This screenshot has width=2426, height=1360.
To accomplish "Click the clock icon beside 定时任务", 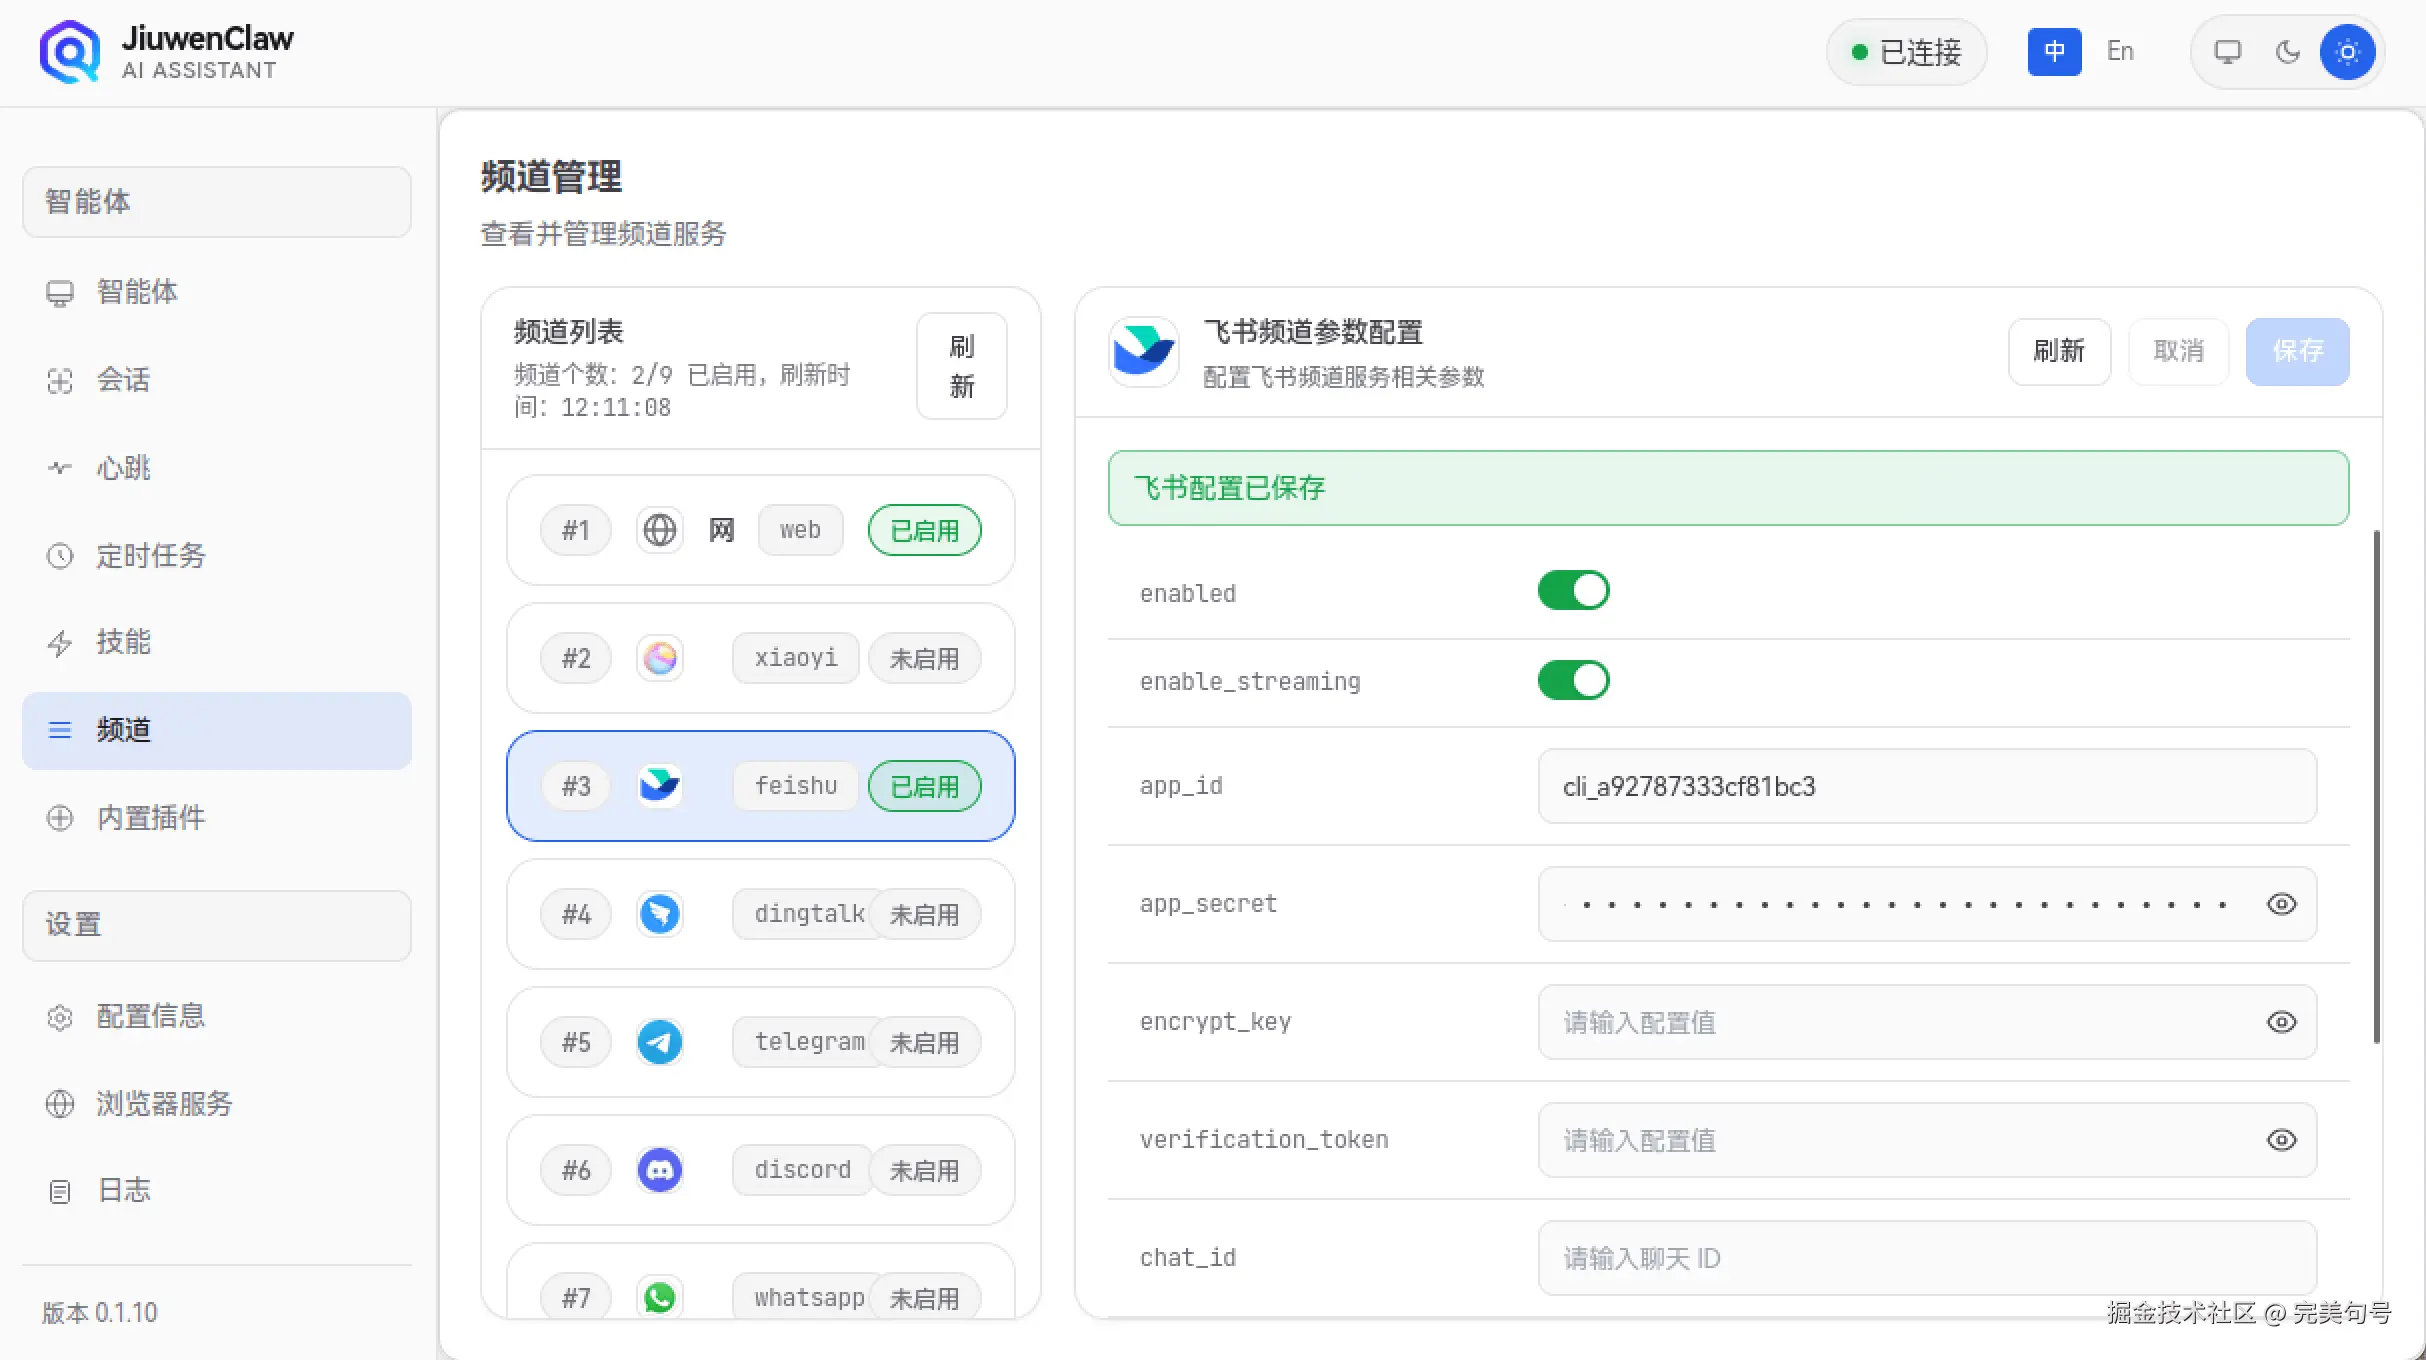I will click(x=60, y=556).
